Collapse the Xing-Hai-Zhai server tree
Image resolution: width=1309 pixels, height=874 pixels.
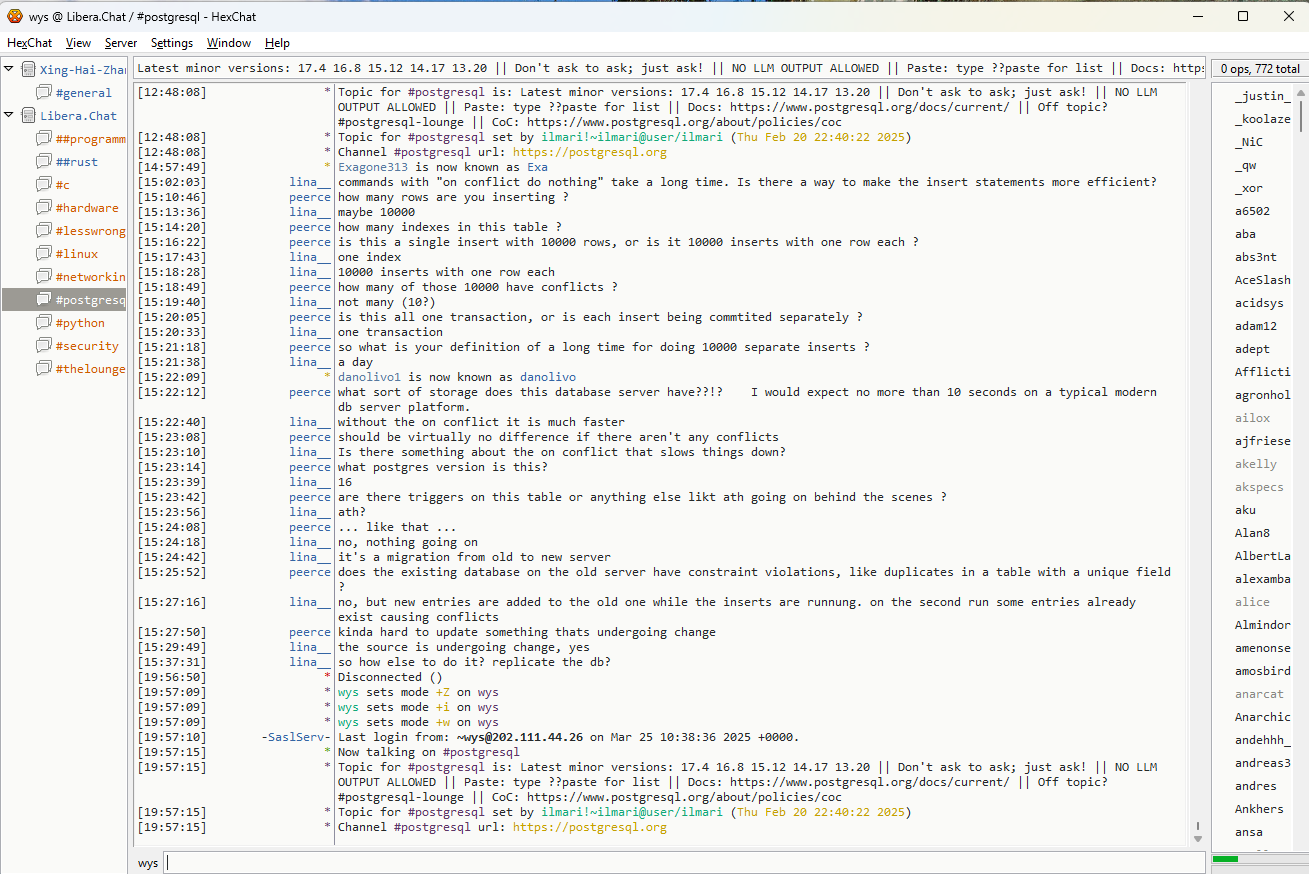coord(9,69)
